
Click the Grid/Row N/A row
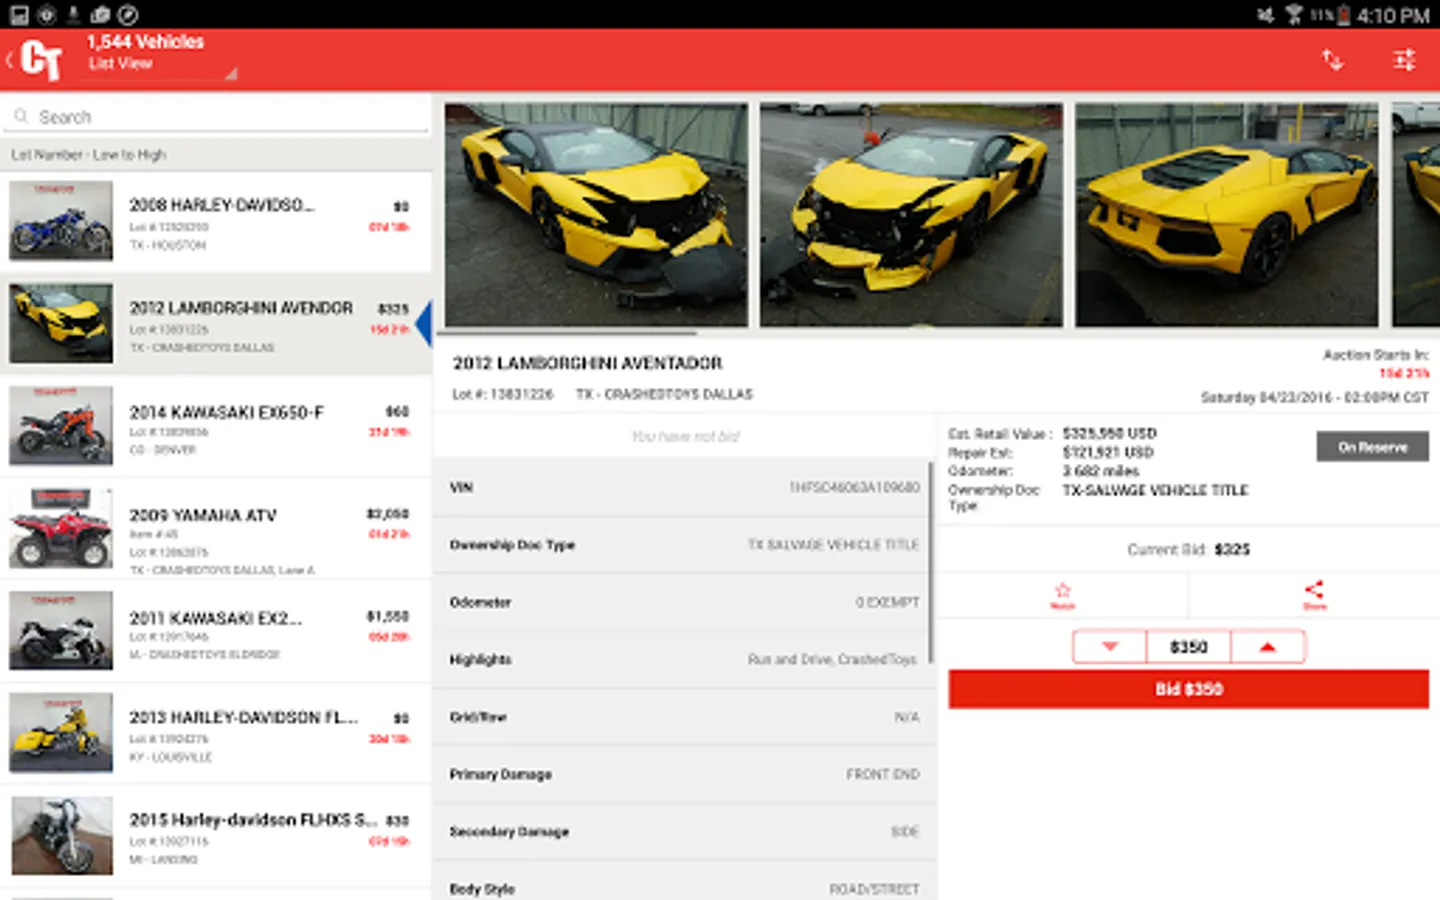point(684,717)
